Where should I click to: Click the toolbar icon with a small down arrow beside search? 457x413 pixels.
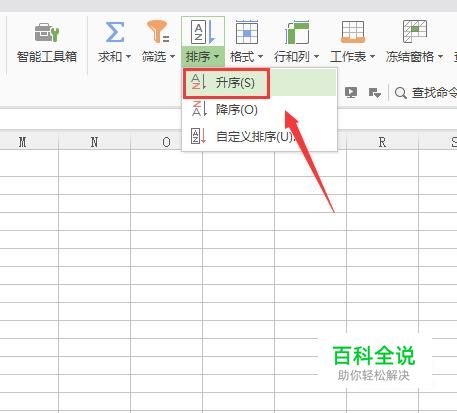[x=375, y=93]
